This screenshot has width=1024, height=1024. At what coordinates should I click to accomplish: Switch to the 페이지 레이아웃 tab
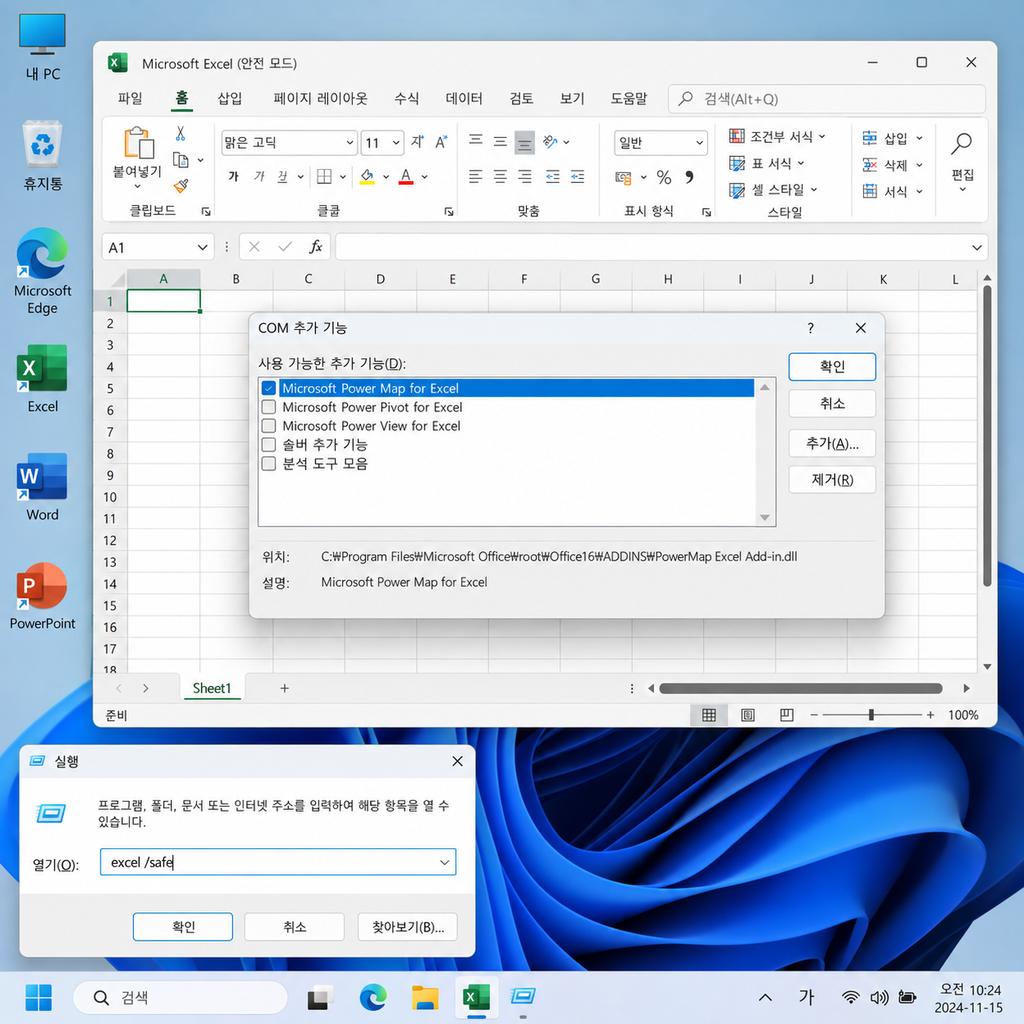(x=320, y=99)
